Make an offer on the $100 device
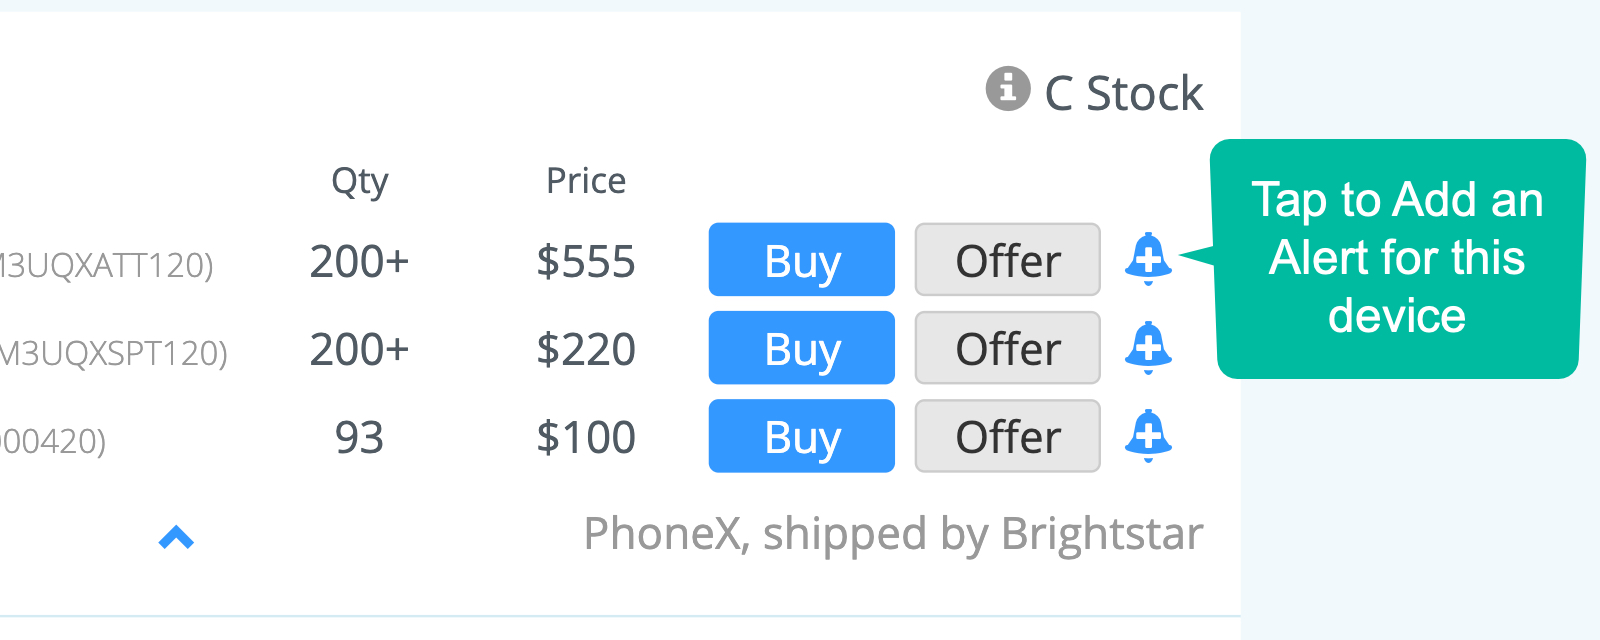This screenshot has width=1600, height=640. click(1007, 436)
